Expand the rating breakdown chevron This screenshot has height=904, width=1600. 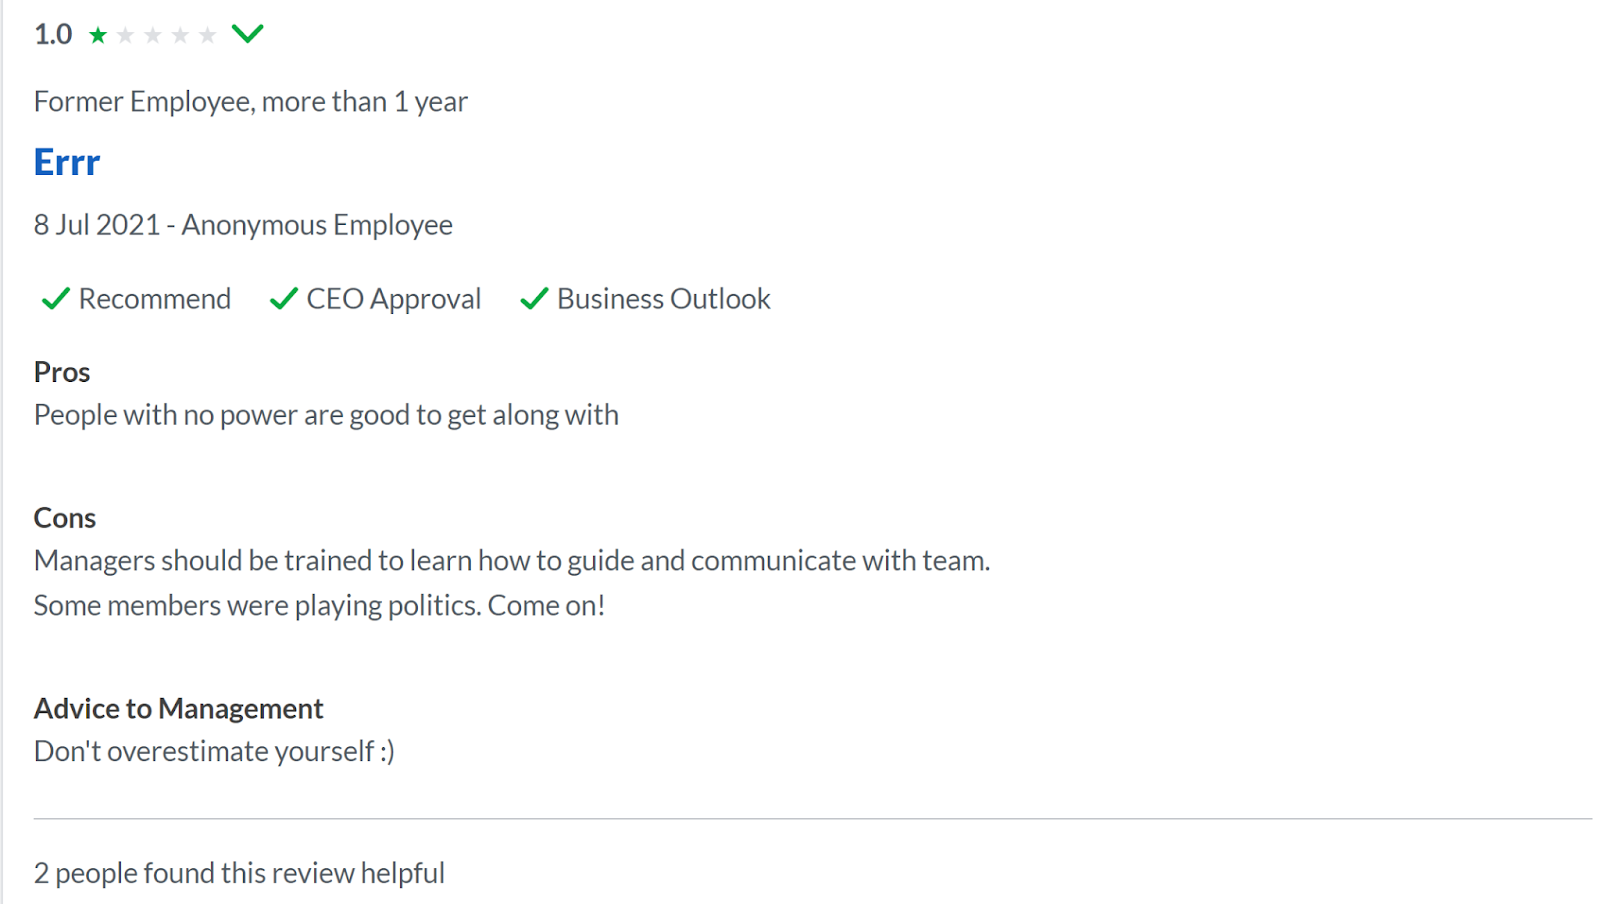(x=247, y=34)
